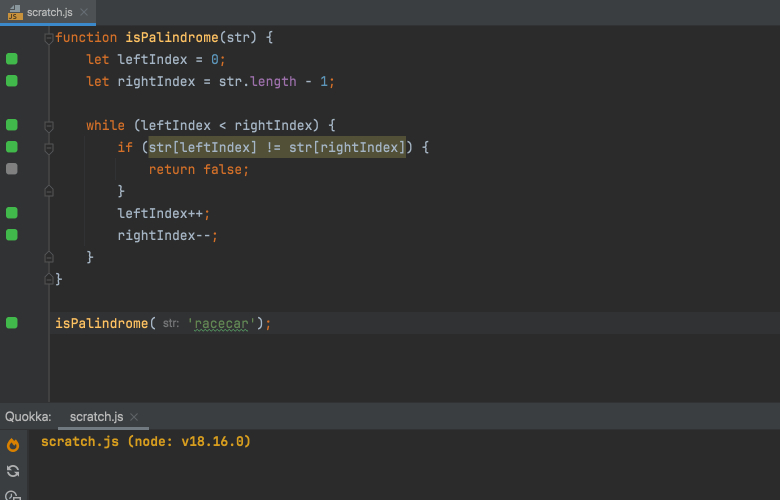Screen dimensions: 780x500
Task: Click the scratch.js (node: v18.16.0) output line
Action: (x=146, y=442)
